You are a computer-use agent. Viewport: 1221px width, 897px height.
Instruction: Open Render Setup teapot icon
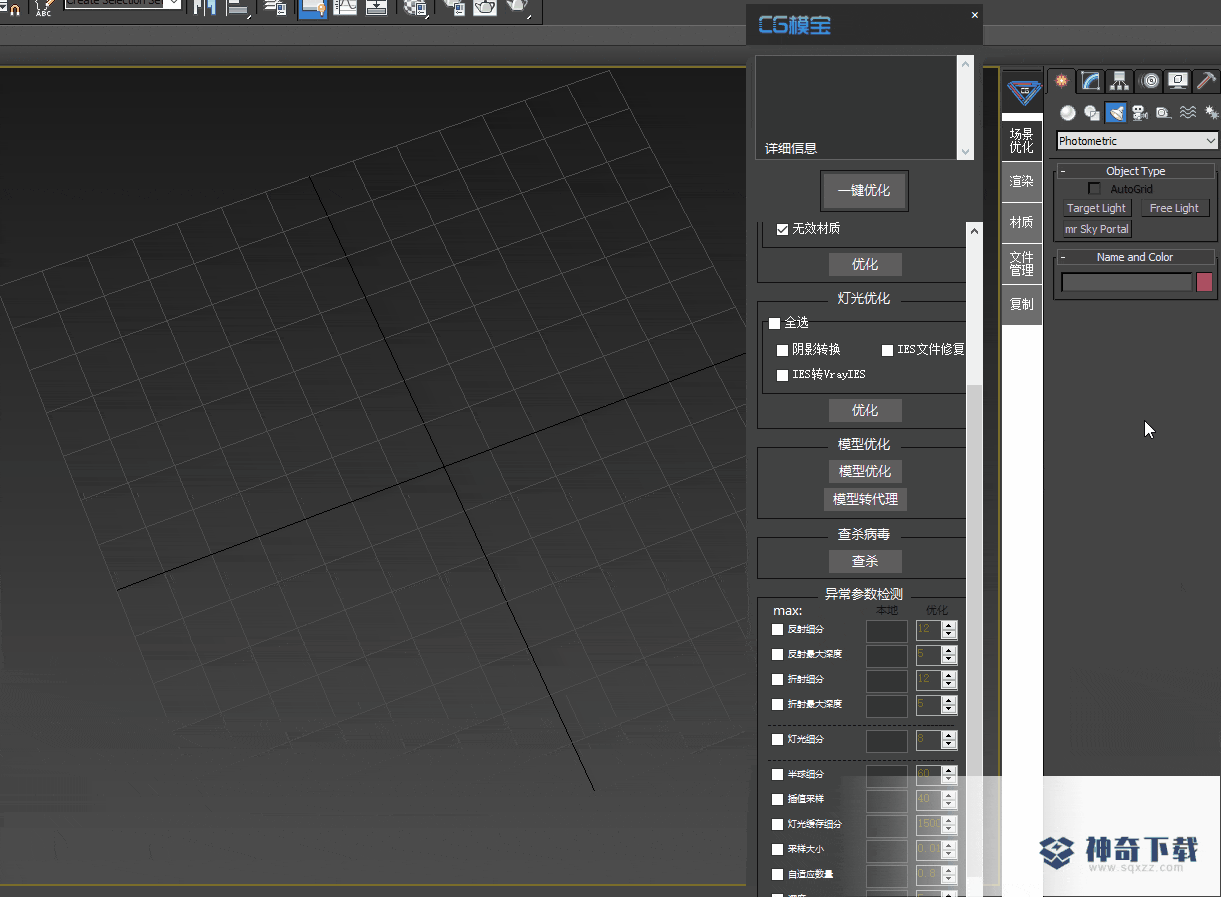pyautogui.click(x=454, y=8)
